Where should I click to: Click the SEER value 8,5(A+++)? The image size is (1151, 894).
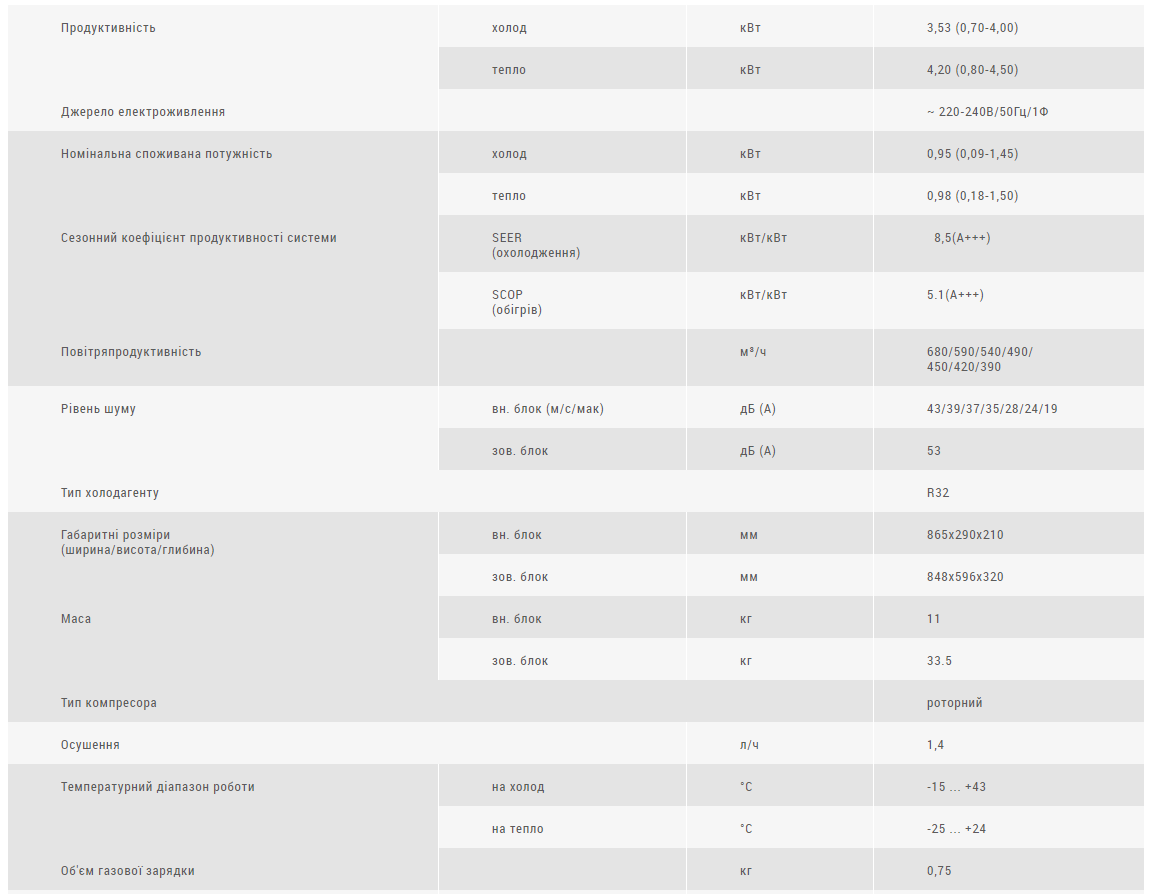962,238
